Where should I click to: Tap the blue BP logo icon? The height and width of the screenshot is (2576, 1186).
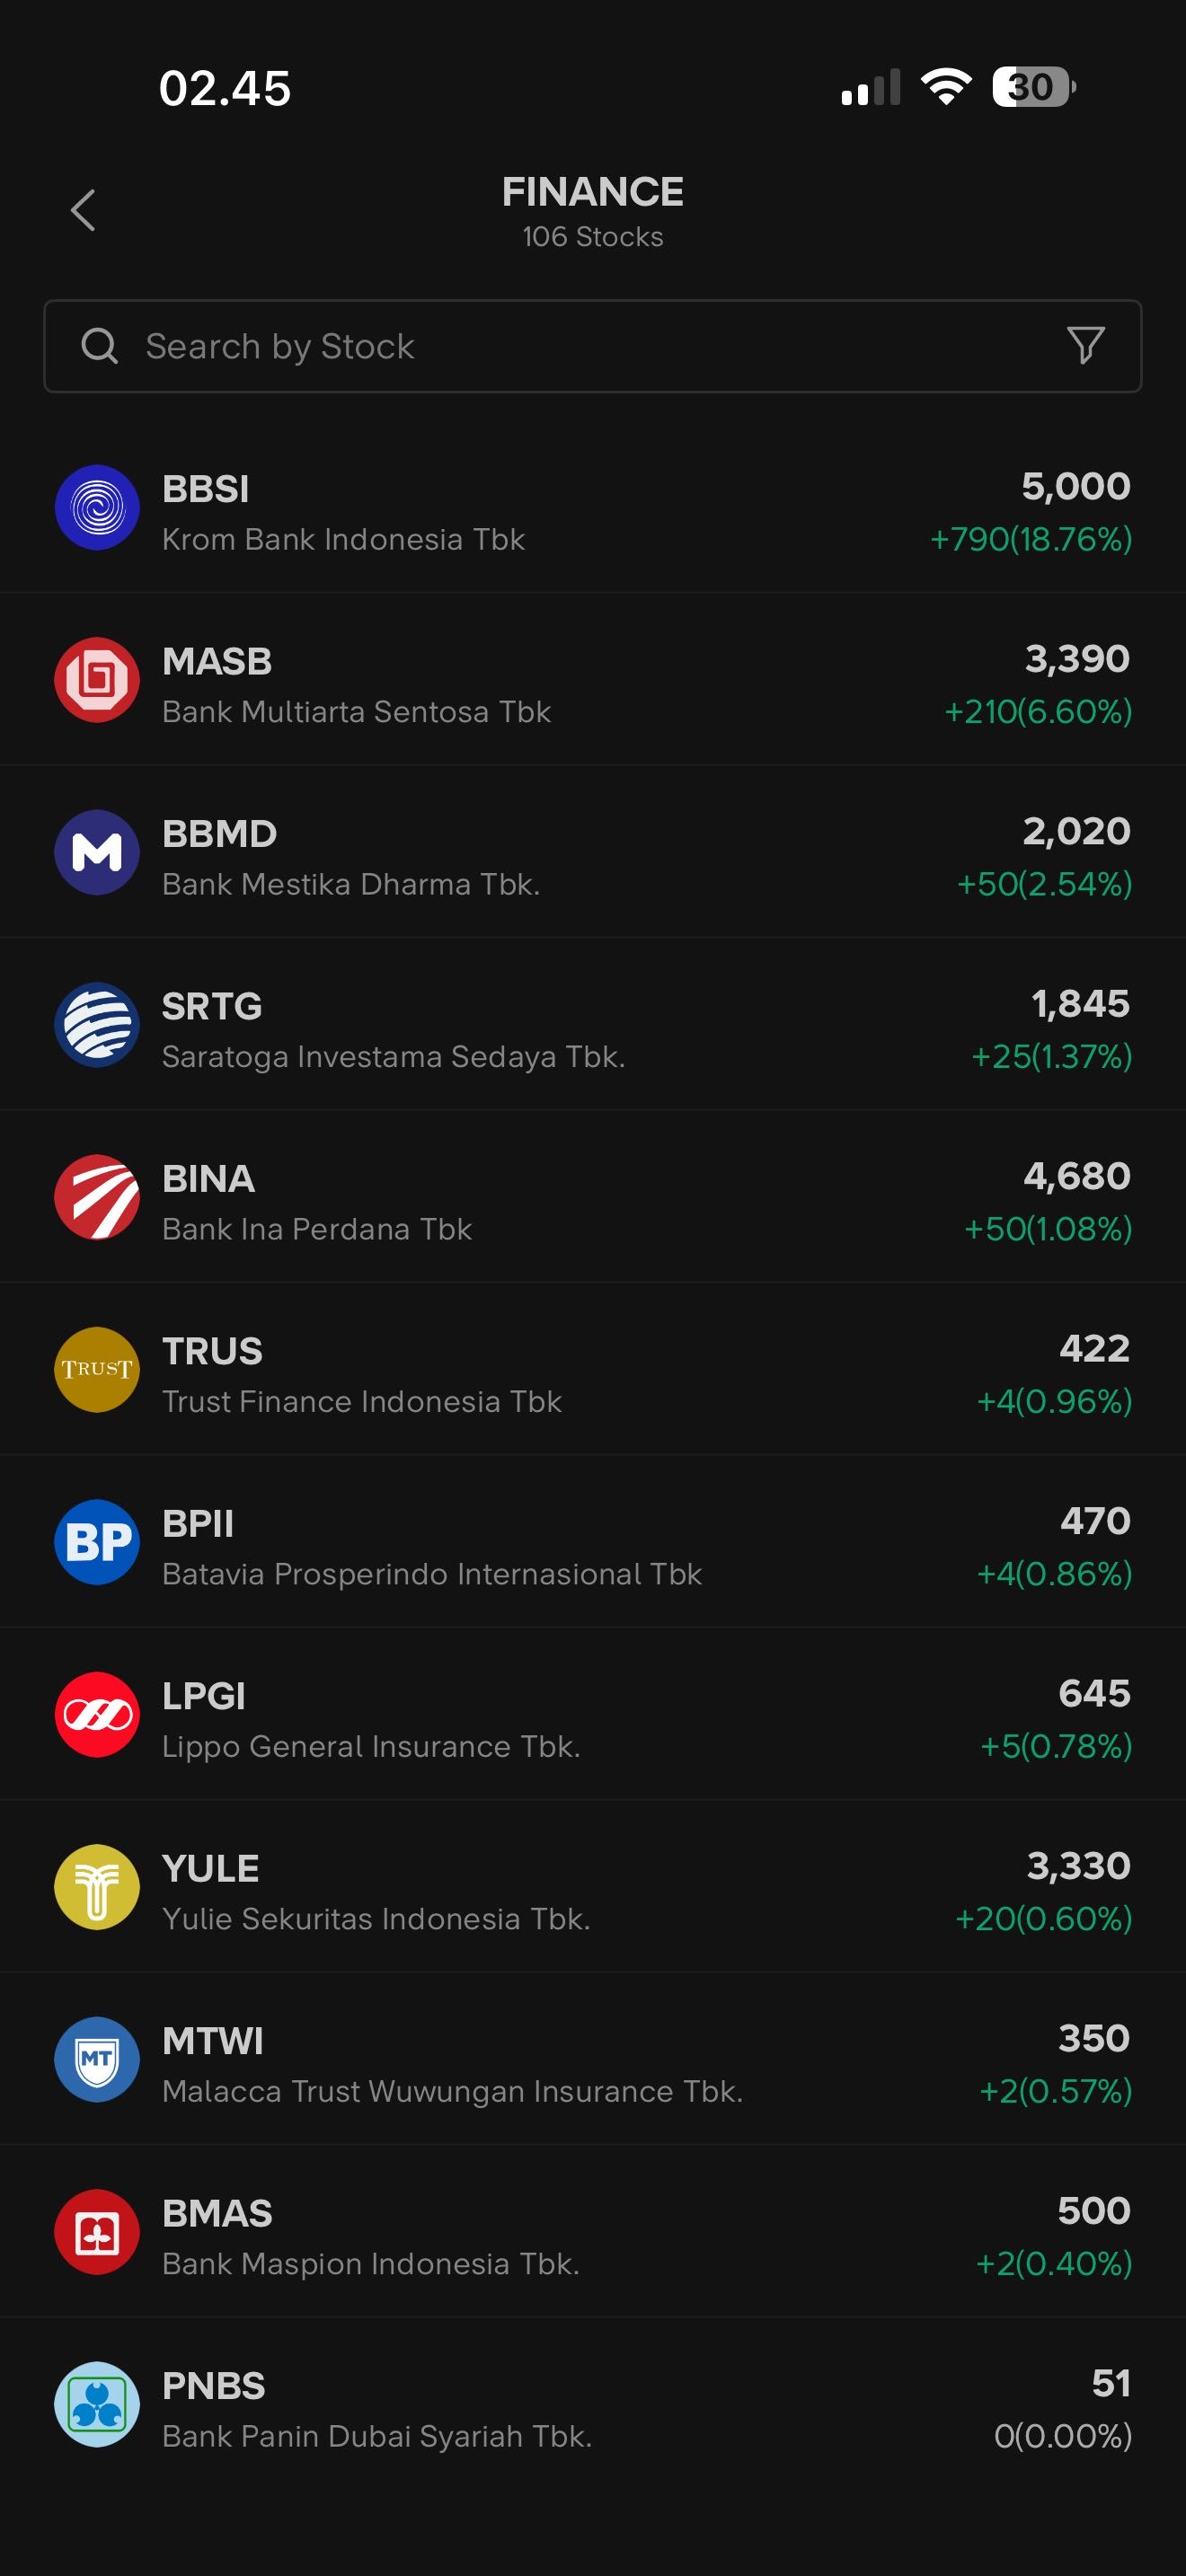click(x=97, y=1542)
